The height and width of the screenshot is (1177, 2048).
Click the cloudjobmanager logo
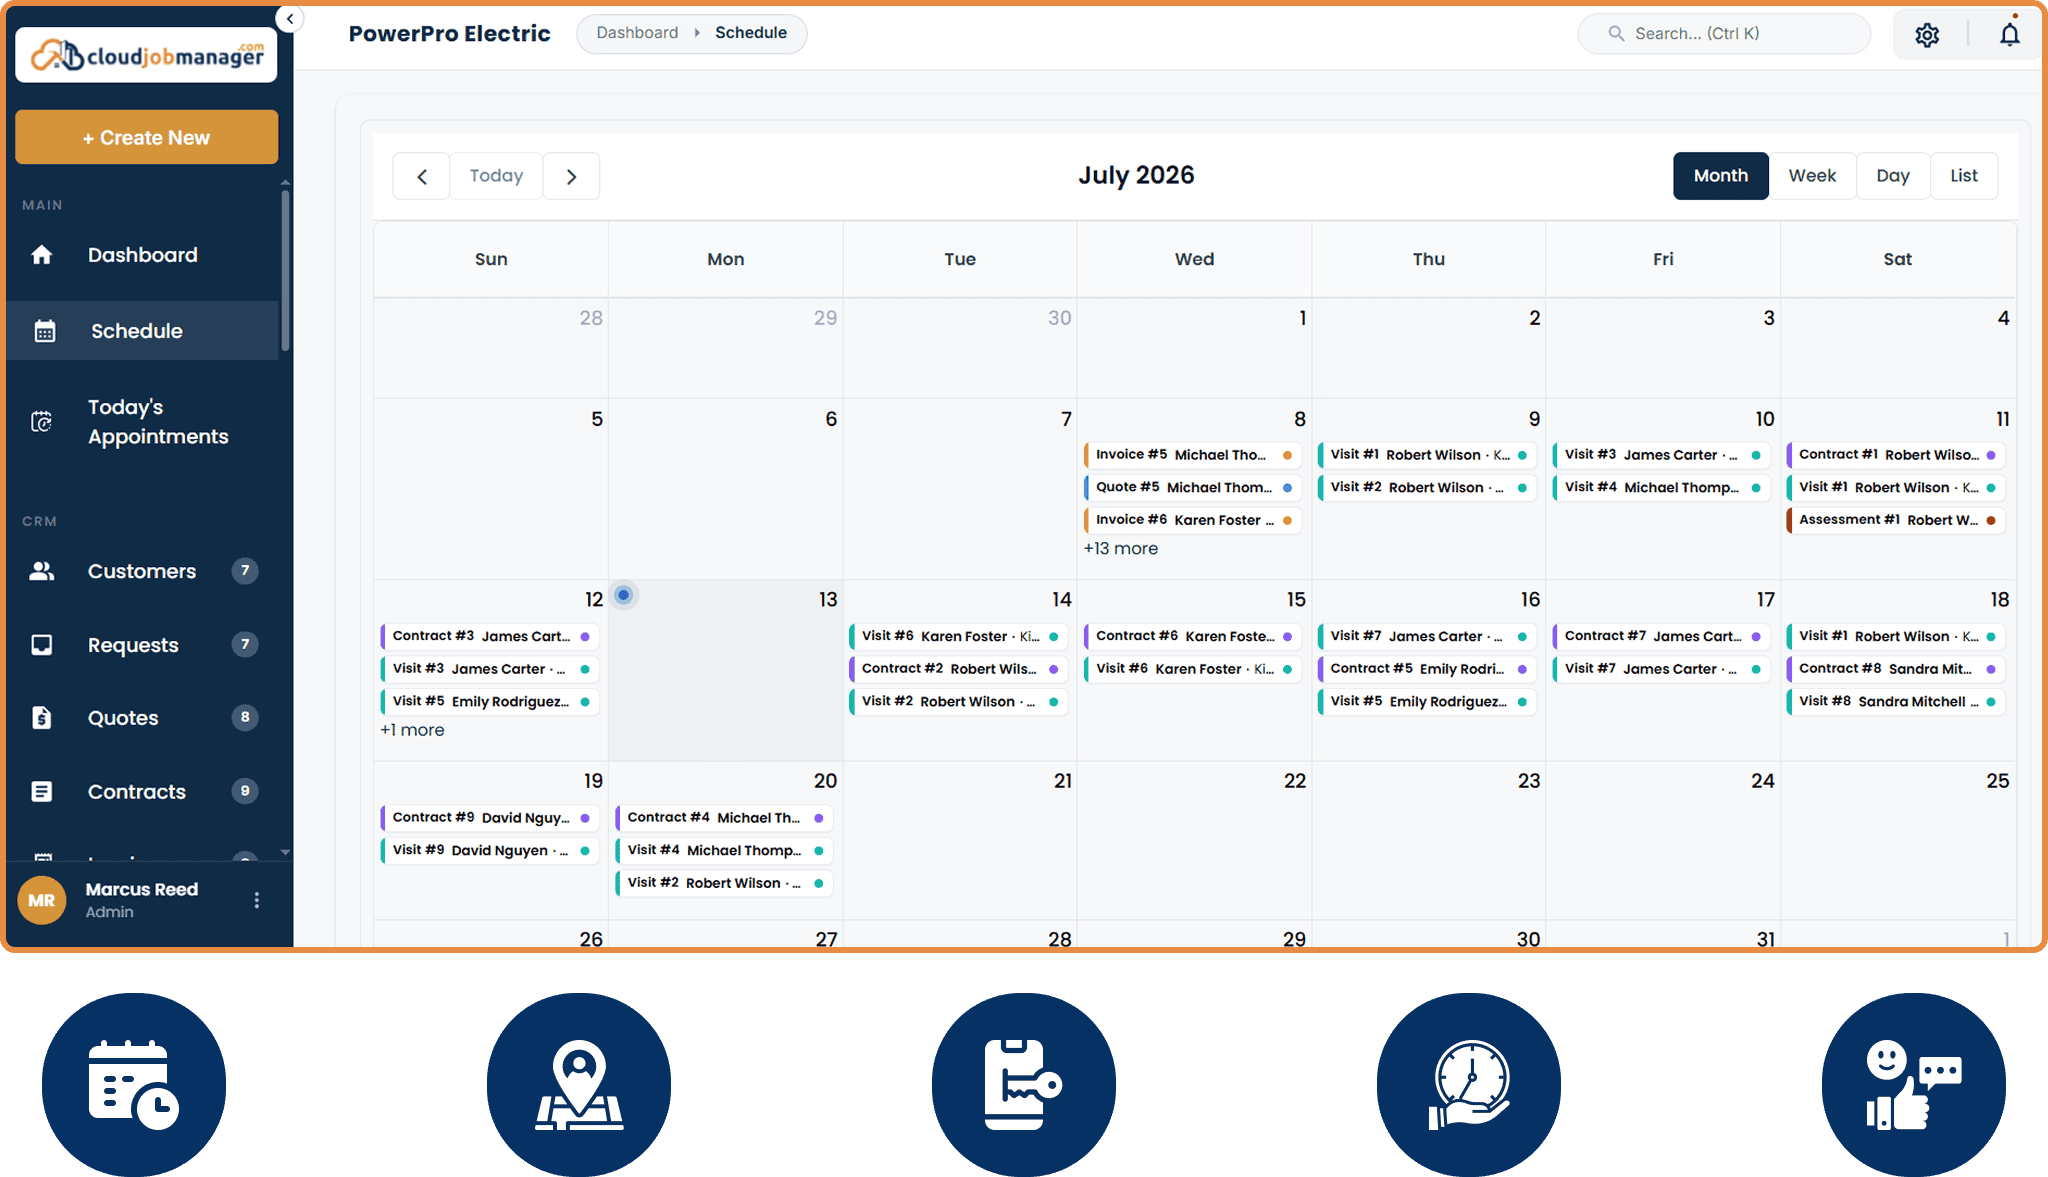[x=146, y=55]
